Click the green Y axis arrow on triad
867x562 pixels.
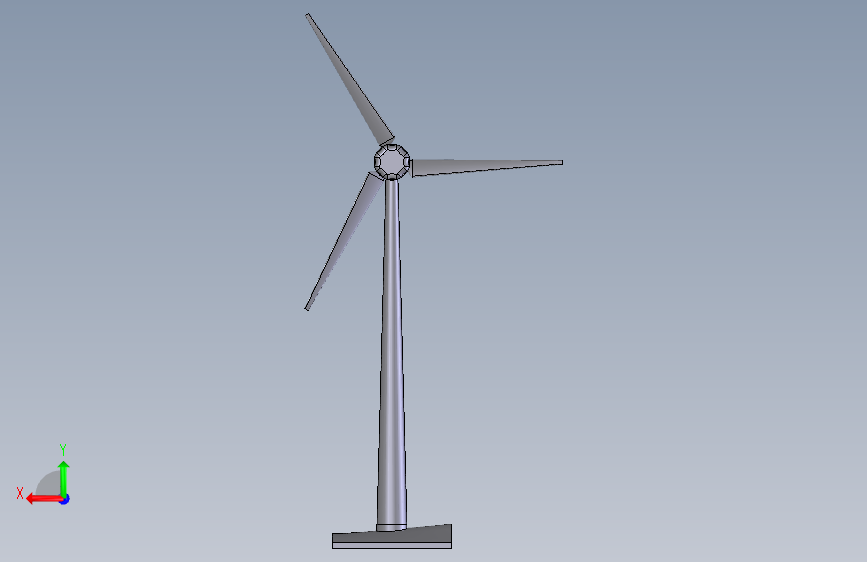[x=64, y=478]
